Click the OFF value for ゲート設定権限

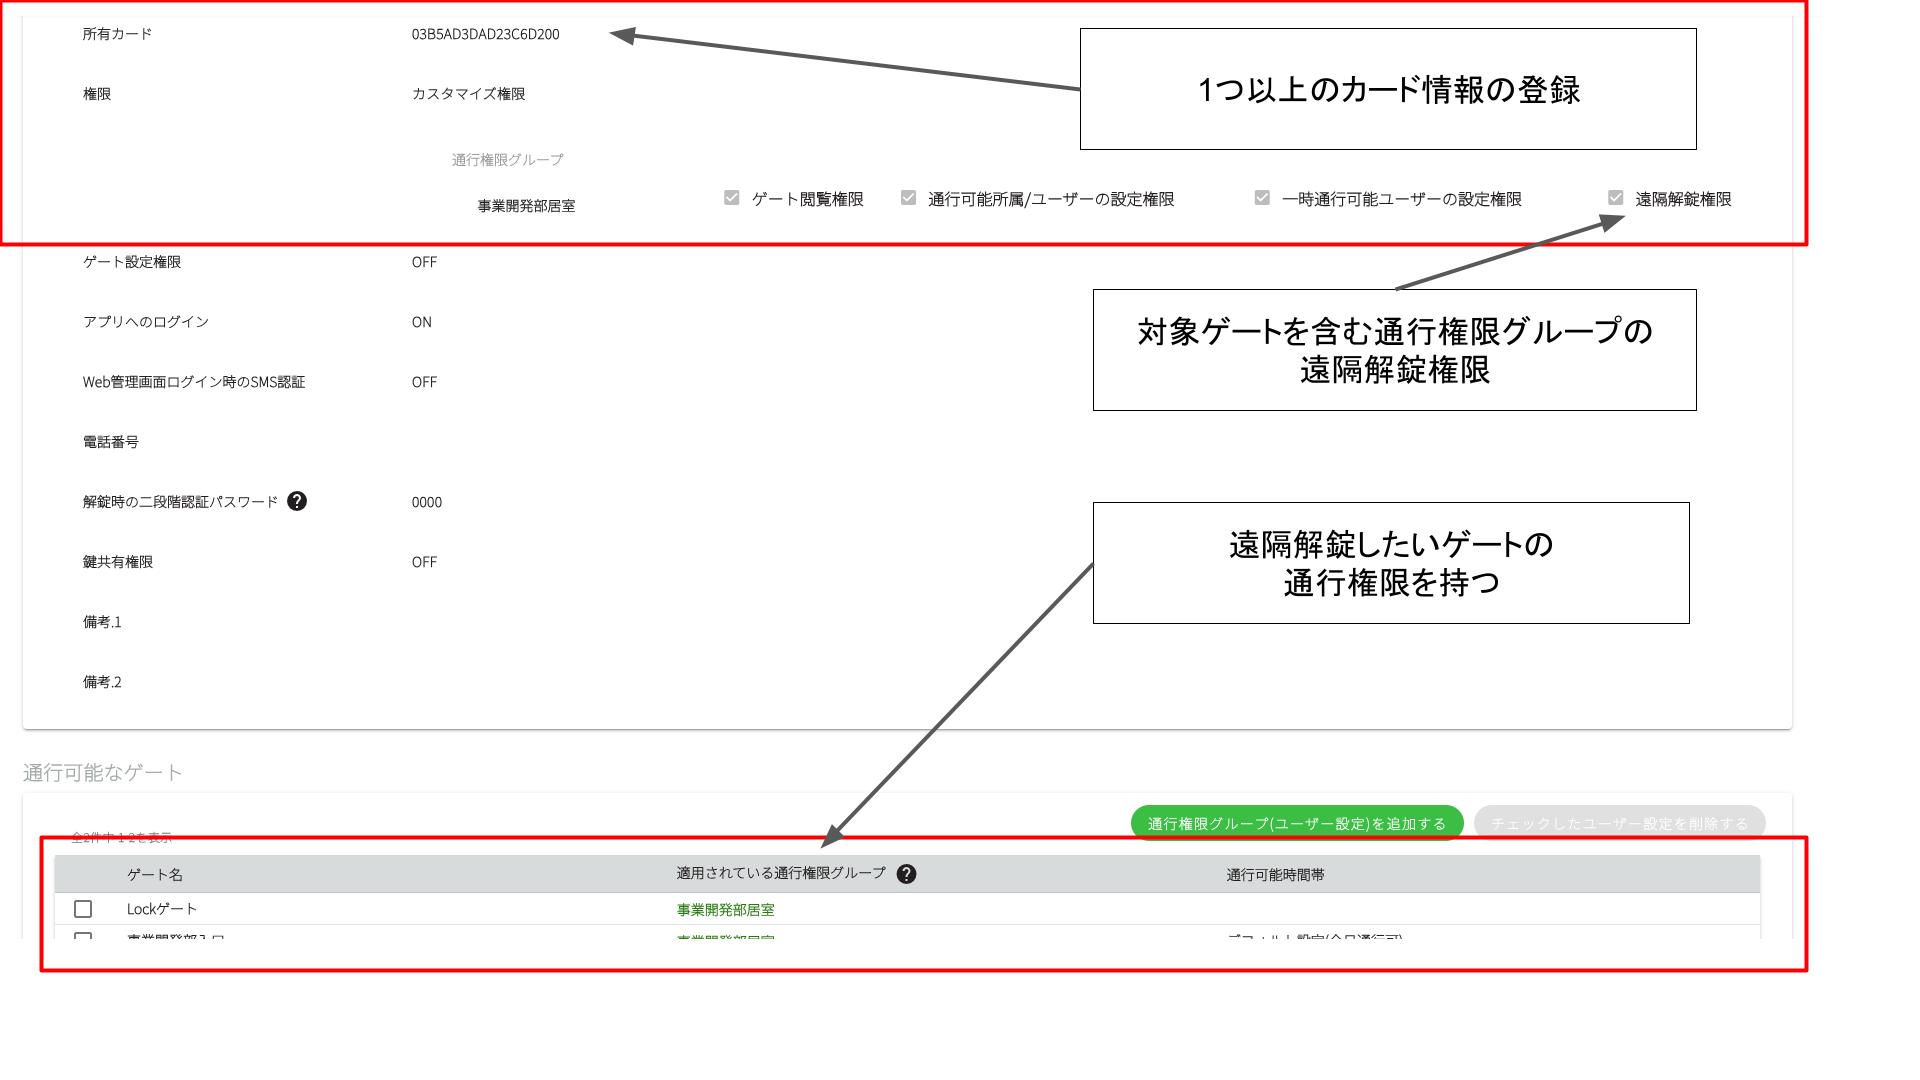pos(424,262)
